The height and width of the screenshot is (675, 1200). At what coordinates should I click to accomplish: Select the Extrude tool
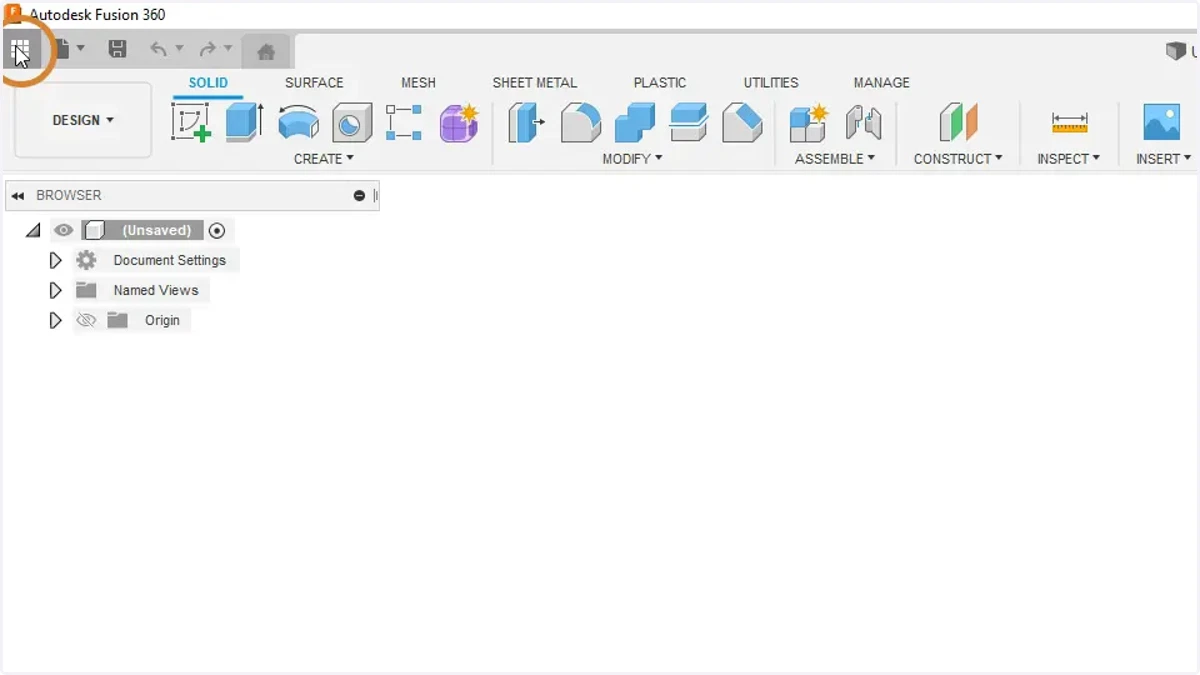(244, 122)
